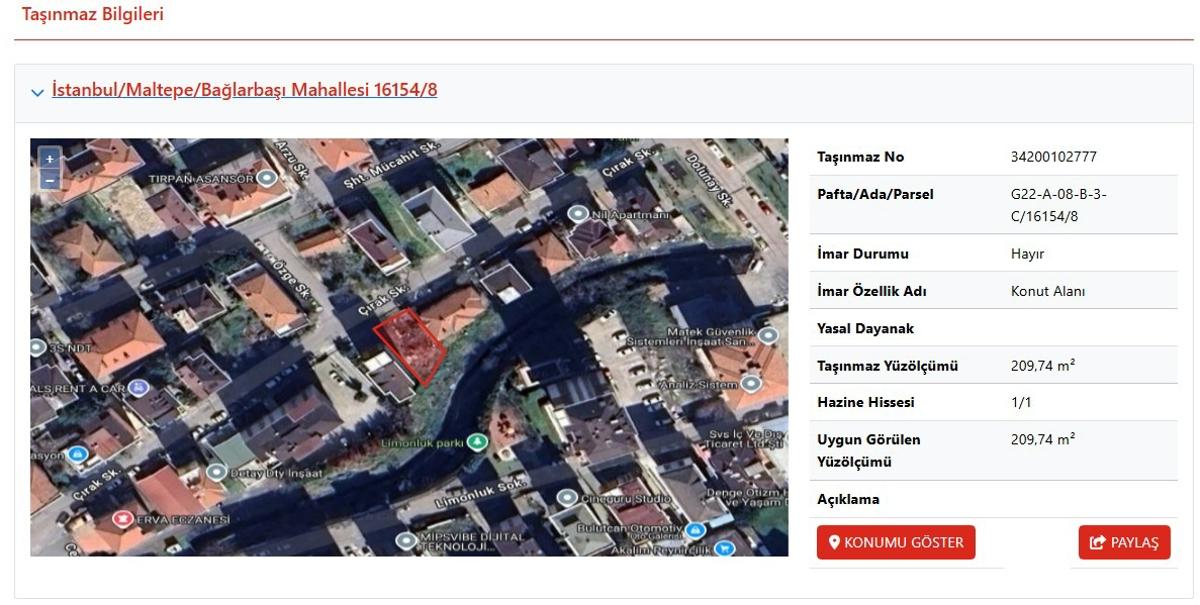Select the Limonluk parkı tree marker
The height and width of the screenshot is (605, 1200).
coord(478,441)
